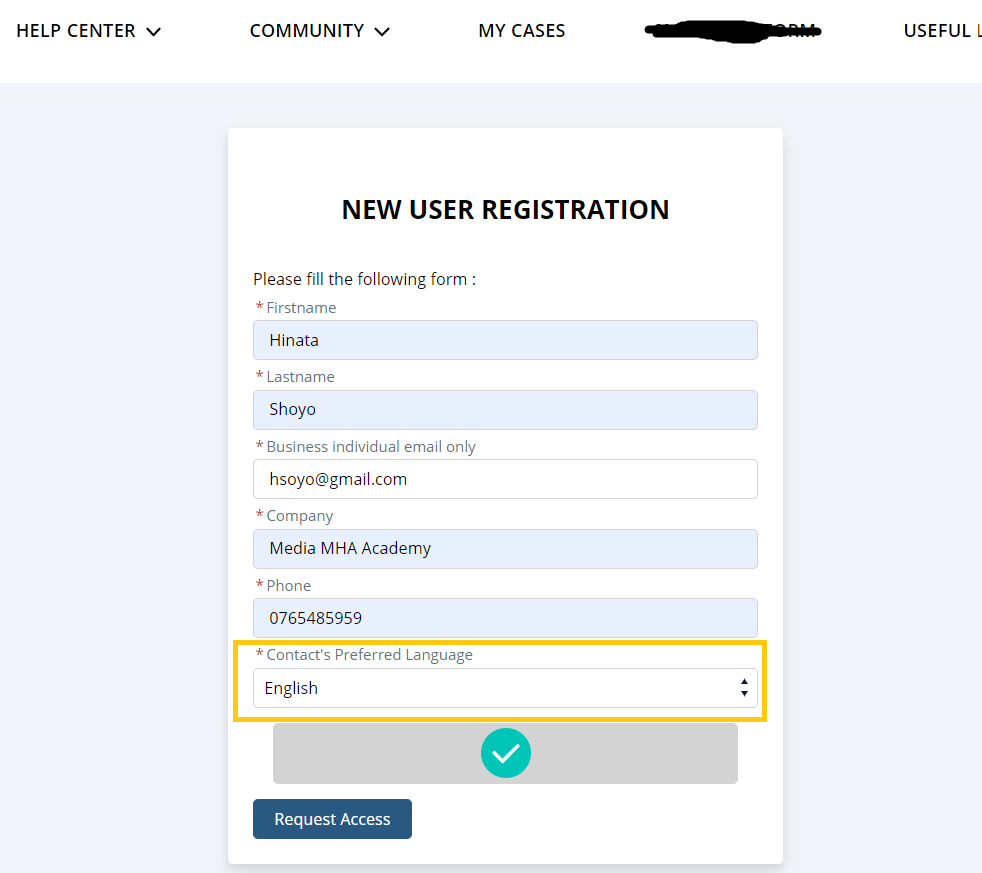
Task: Click the blacked-out navigation menu item
Action: pos(733,31)
